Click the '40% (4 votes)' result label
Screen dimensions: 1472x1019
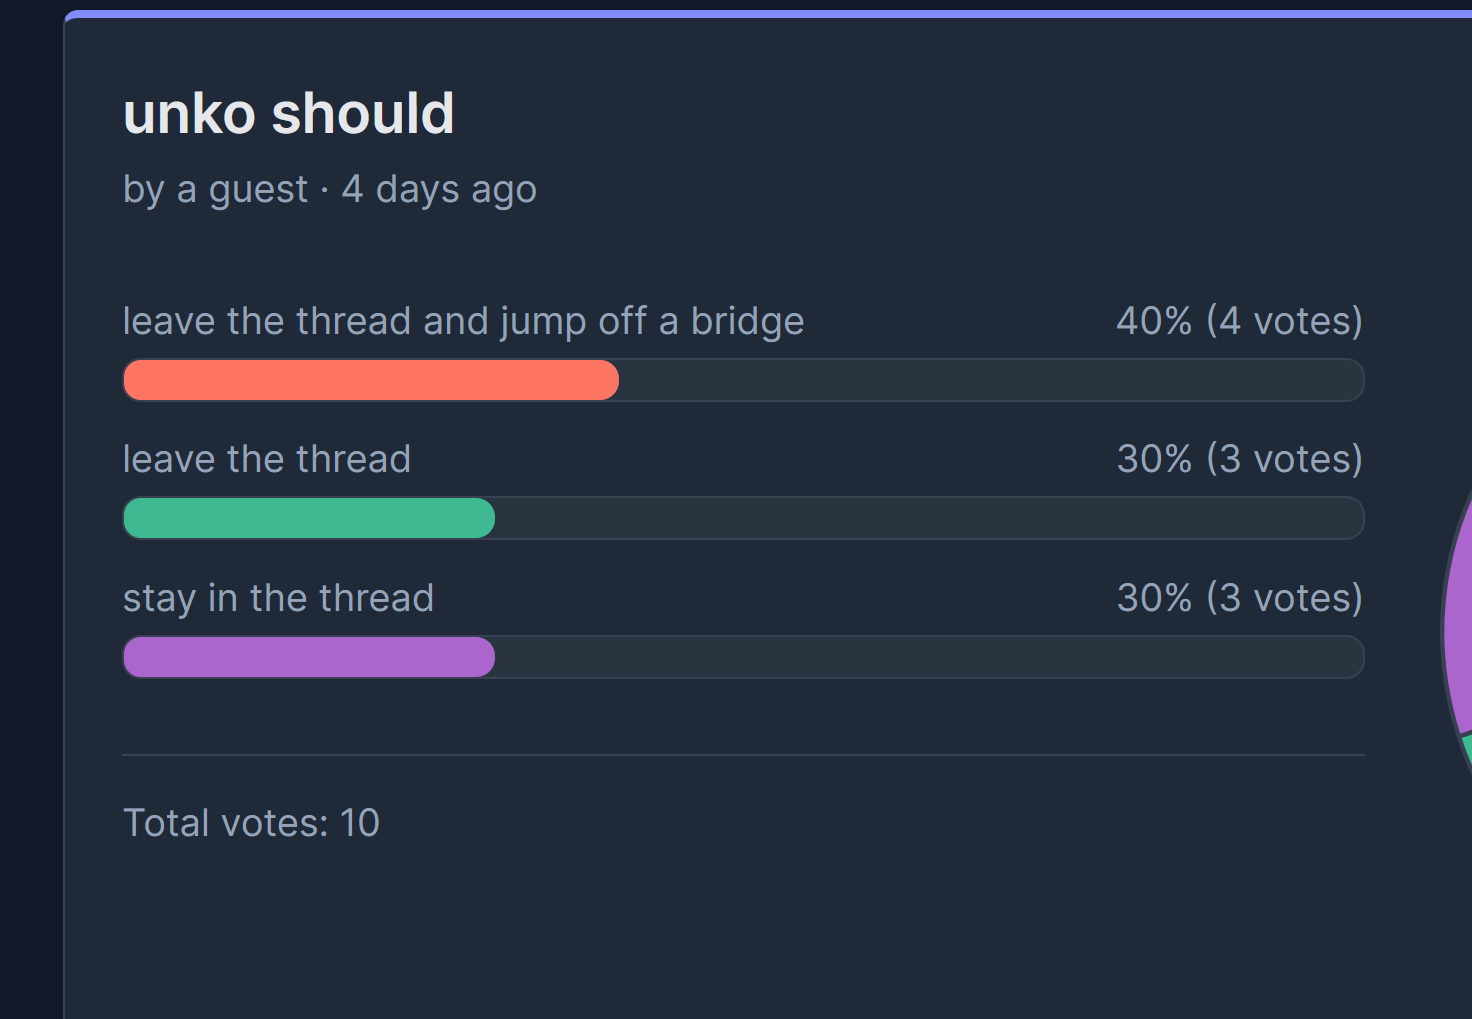click(x=1240, y=321)
